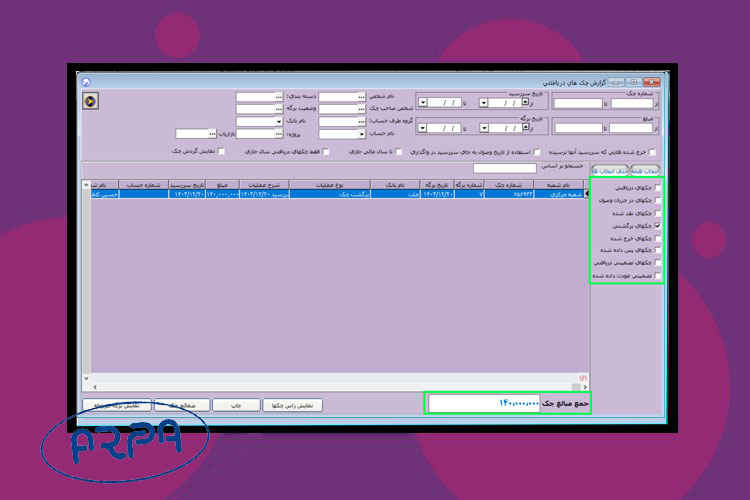Open lookup dots beside بازاریاب field
This screenshot has width=750, height=500.
click(209, 133)
